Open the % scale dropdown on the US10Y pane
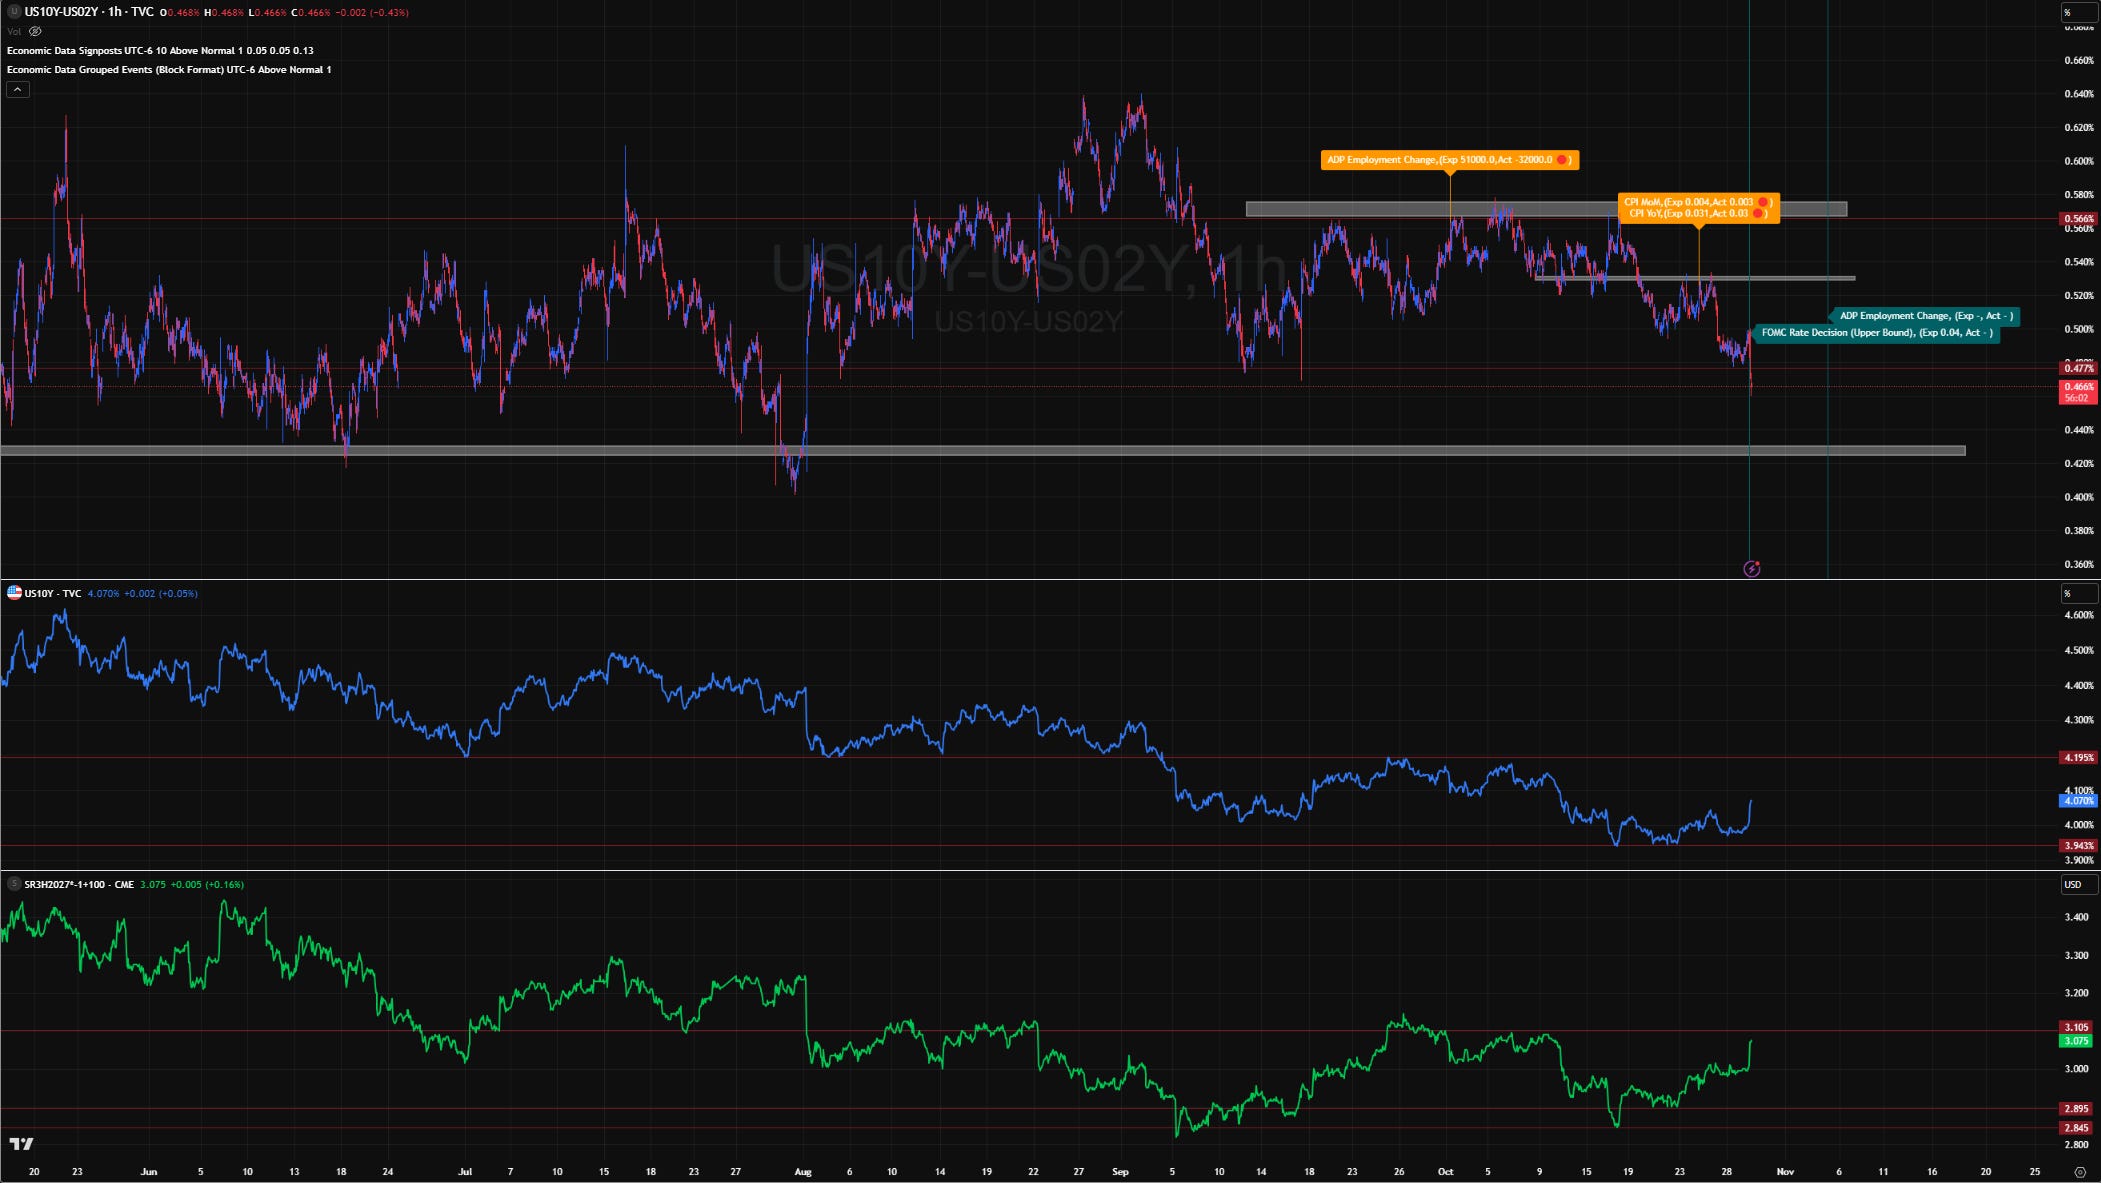Screen dimensions: 2101x1183 click(x=2079, y=594)
